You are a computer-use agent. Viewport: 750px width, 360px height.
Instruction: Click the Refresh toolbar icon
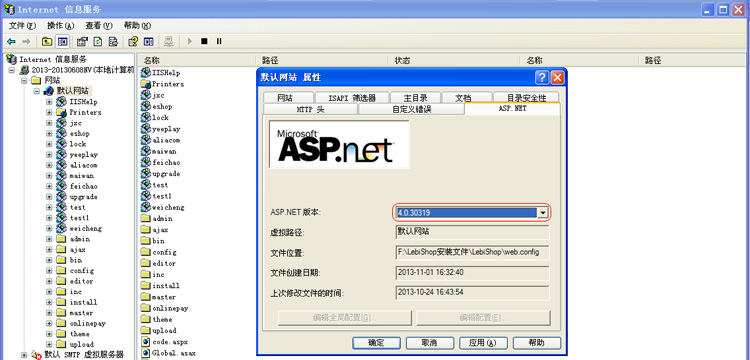pyautogui.click(x=98, y=42)
